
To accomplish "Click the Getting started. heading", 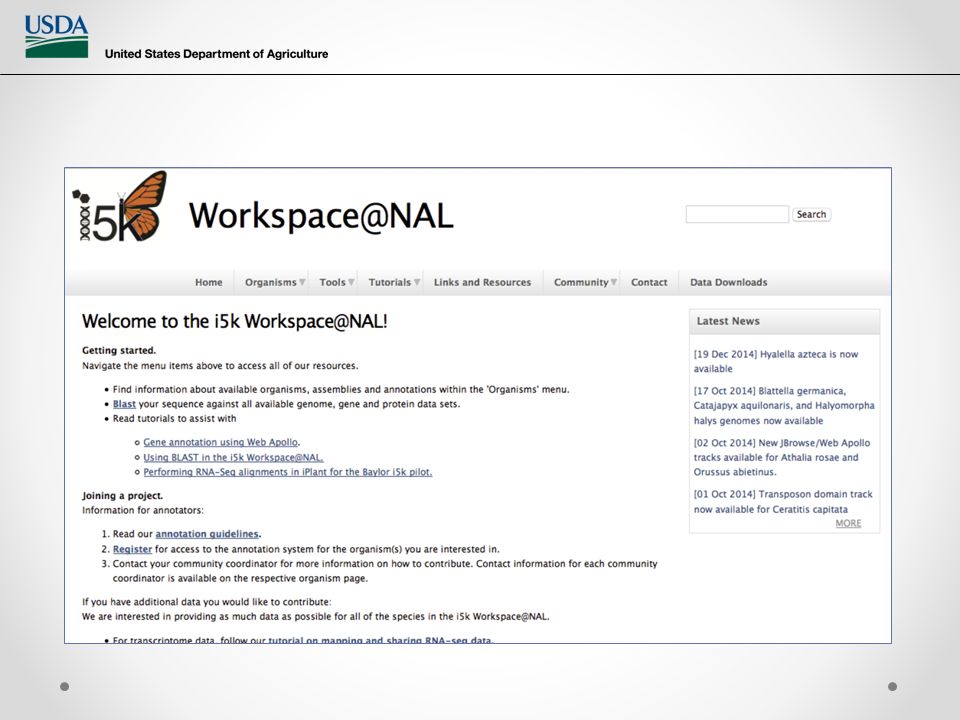I will tap(119, 350).
